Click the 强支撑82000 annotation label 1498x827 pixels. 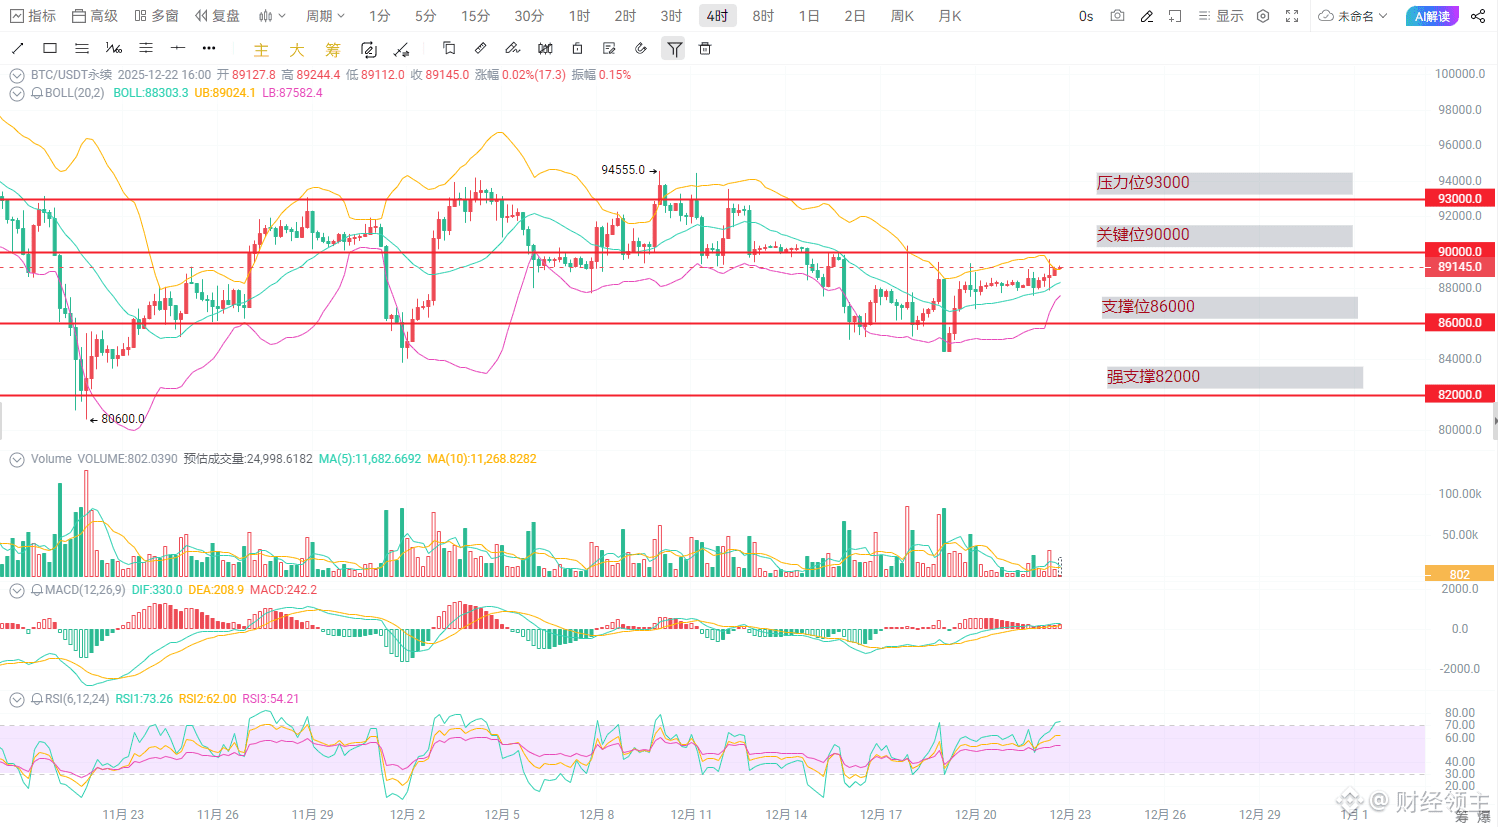tap(1234, 377)
